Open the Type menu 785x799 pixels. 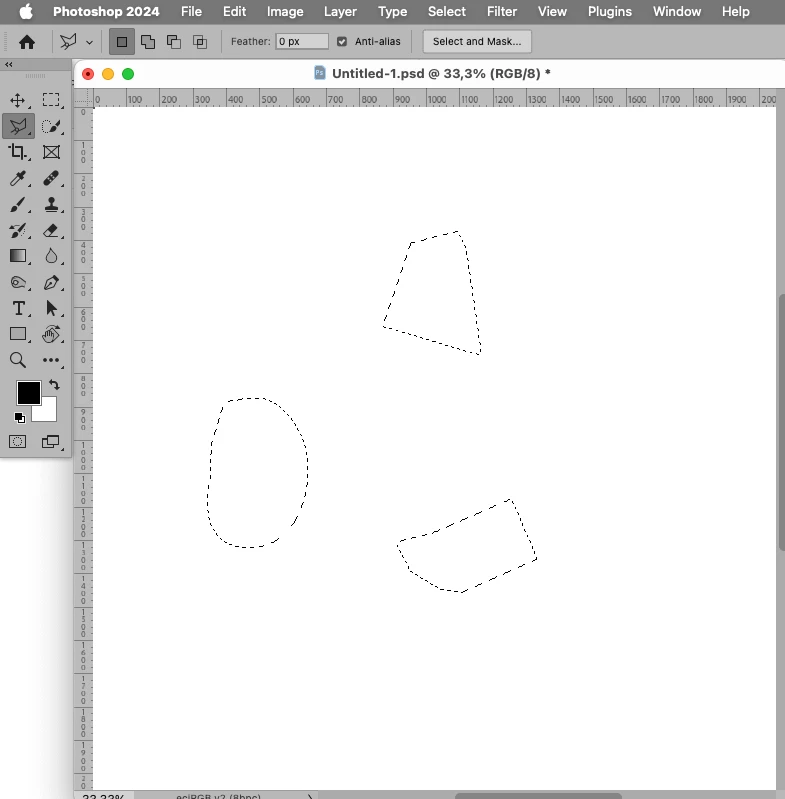click(x=392, y=11)
